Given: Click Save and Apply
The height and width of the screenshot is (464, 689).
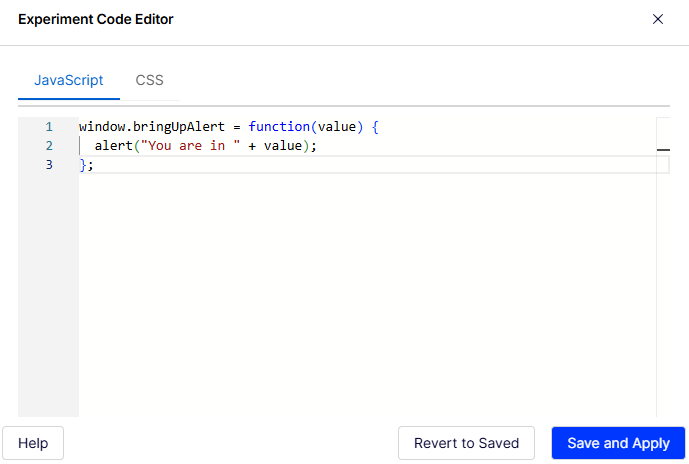Looking at the screenshot, I should tap(618, 443).
